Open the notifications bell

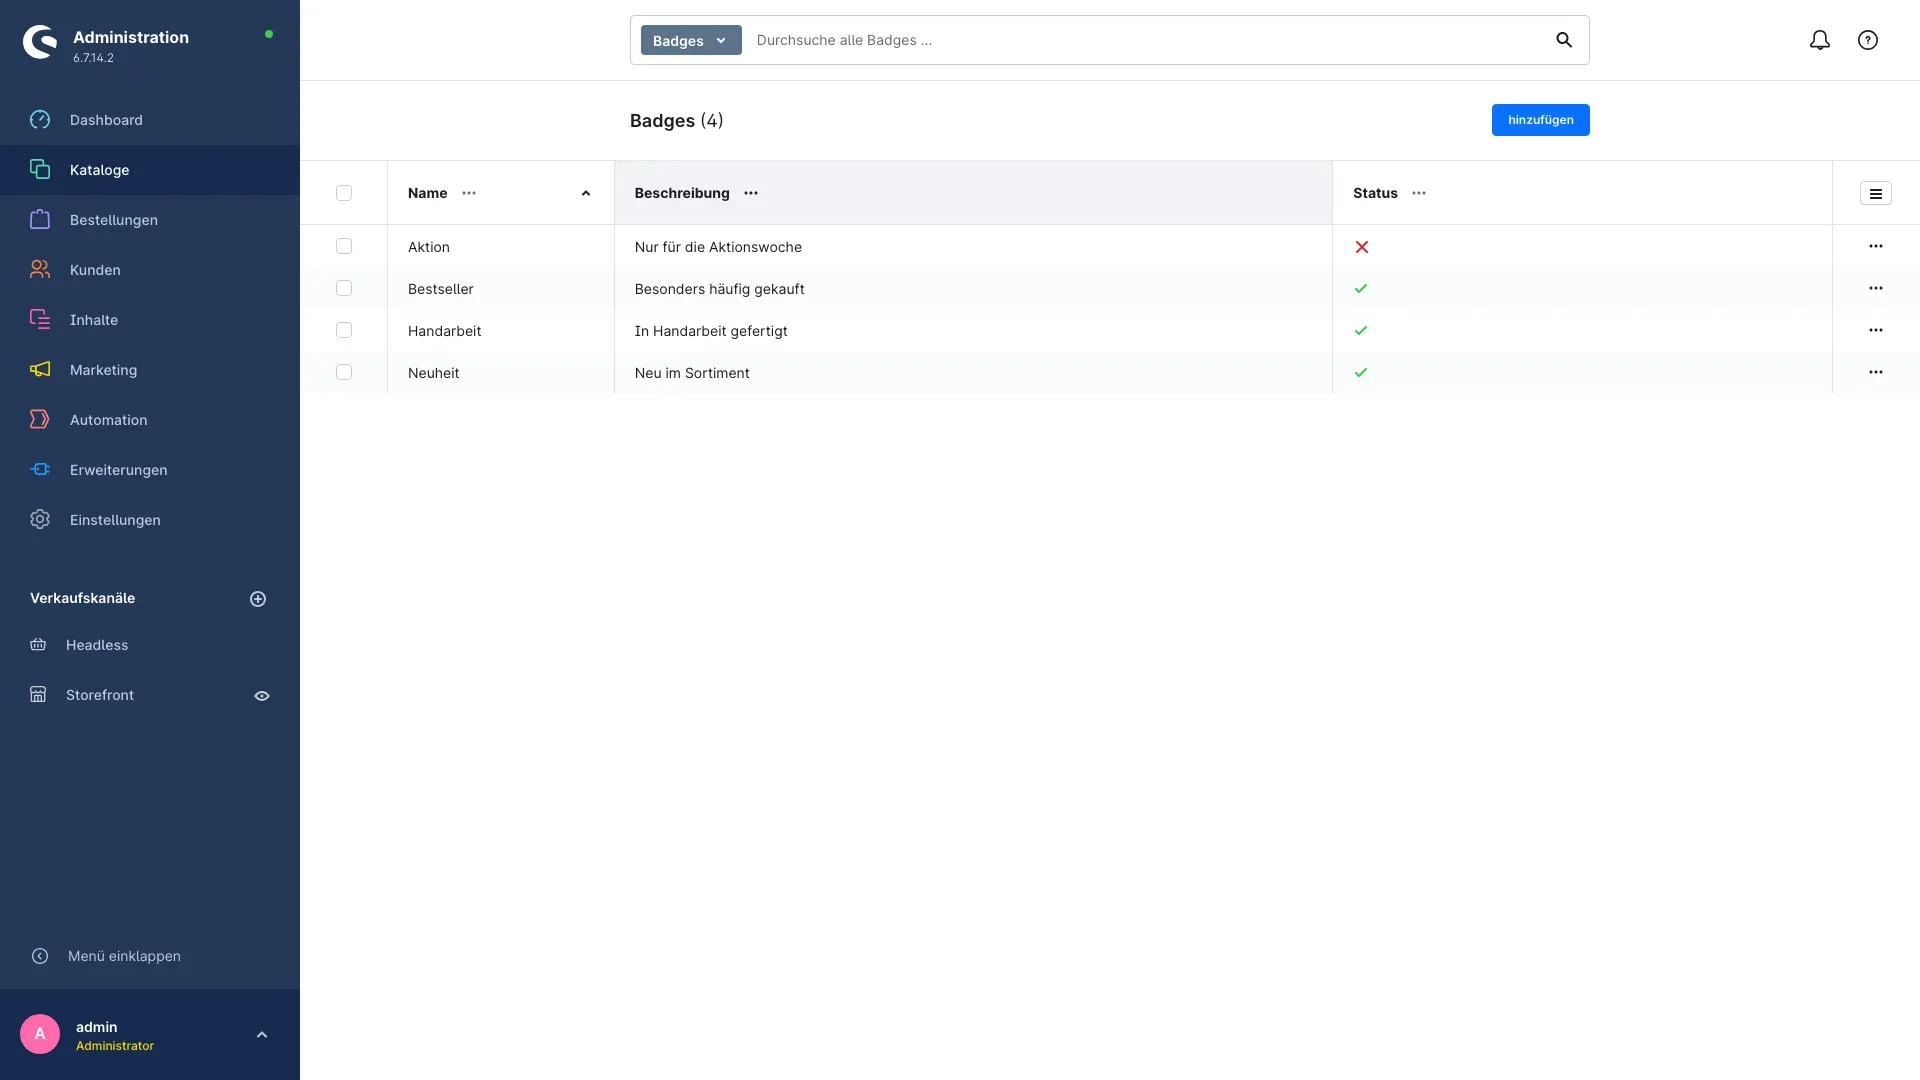pyautogui.click(x=1820, y=40)
